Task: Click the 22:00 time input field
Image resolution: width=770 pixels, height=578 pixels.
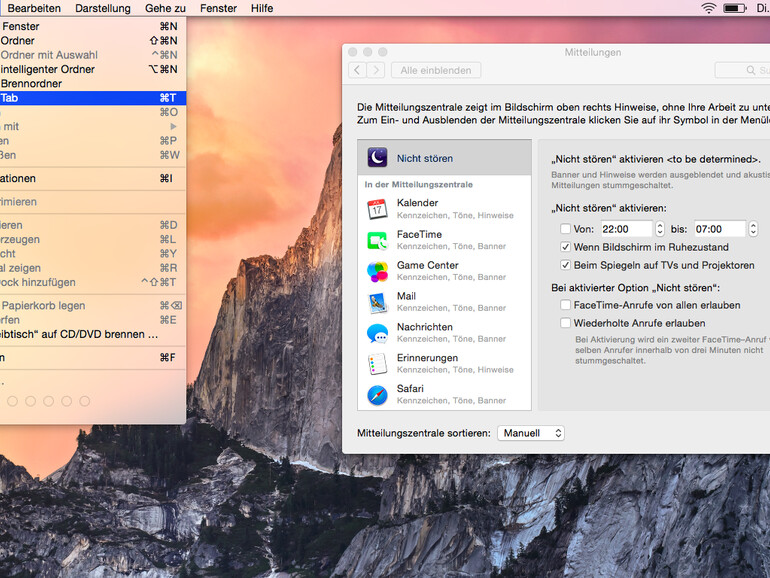Action: pos(625,229)
